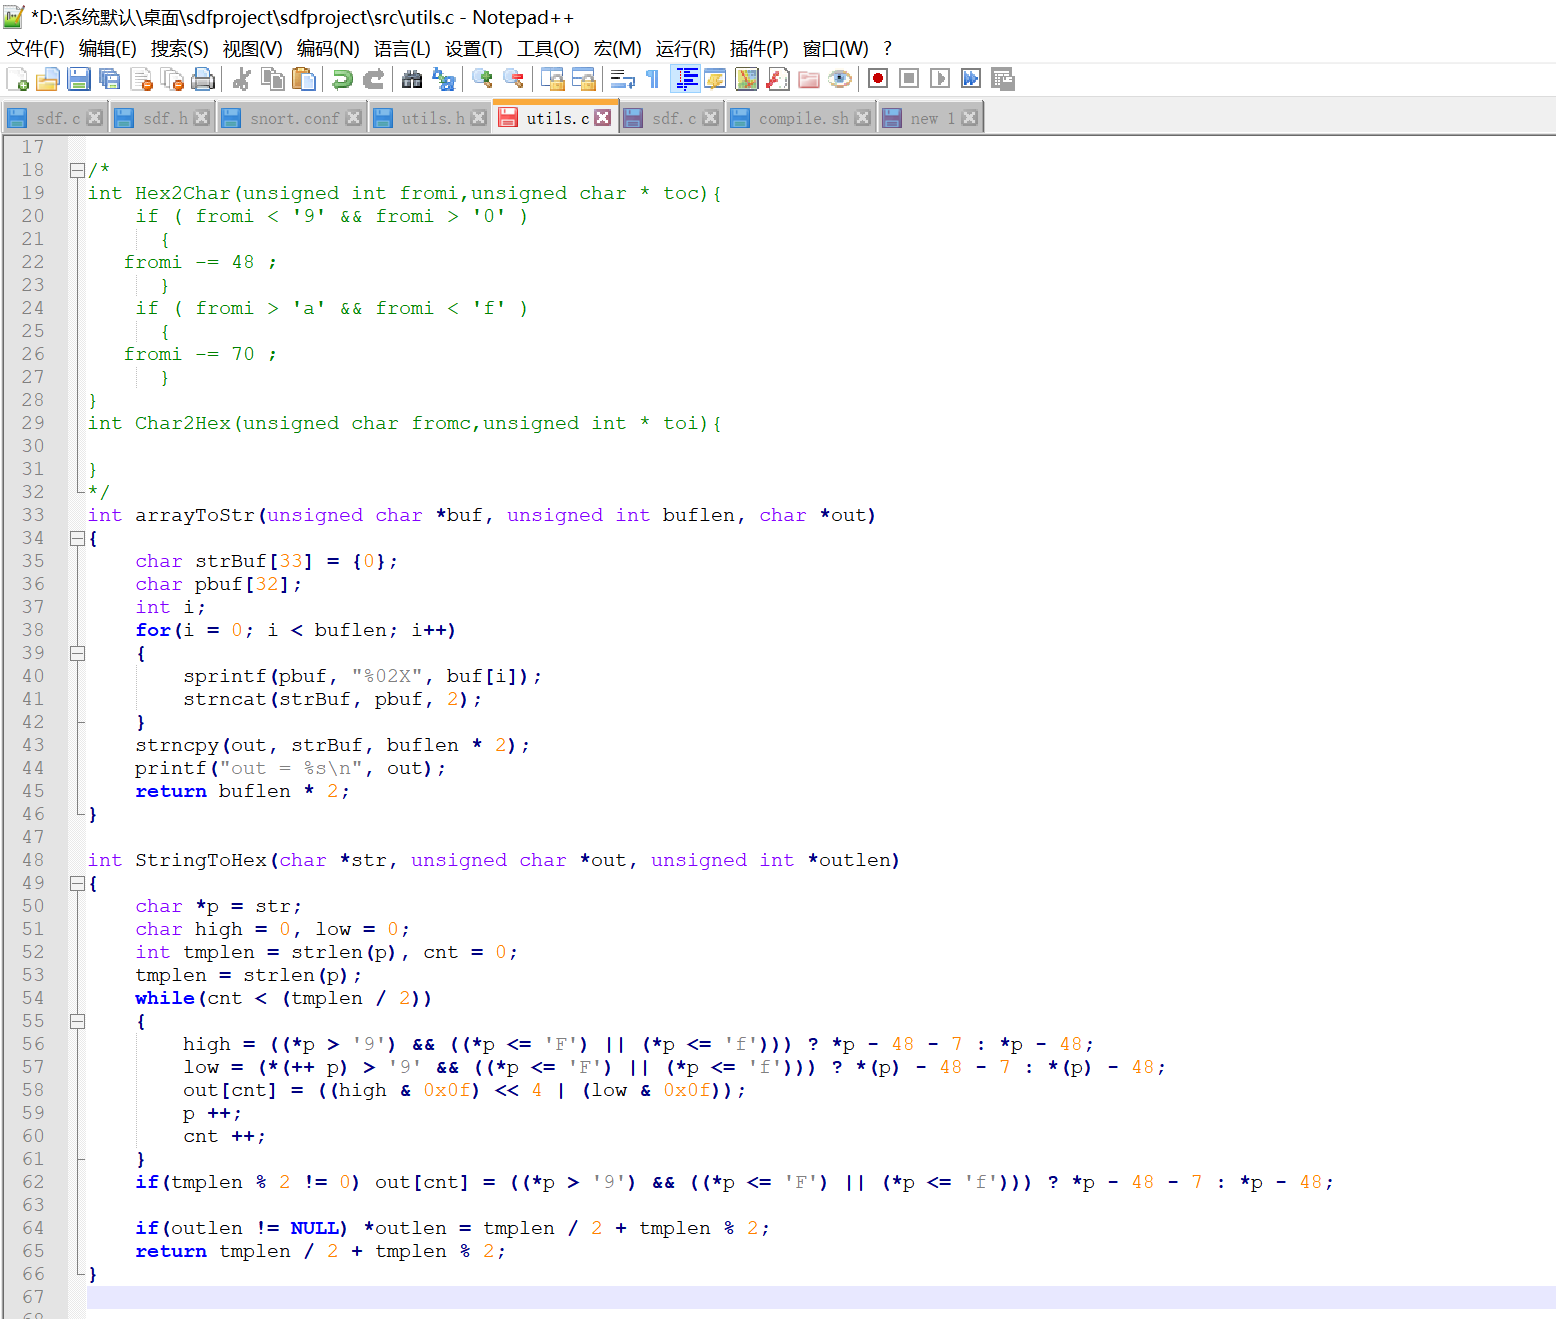1556x1319 pixels.
Task: Undo the last edit with the green arrow
Action: point(342,79)
